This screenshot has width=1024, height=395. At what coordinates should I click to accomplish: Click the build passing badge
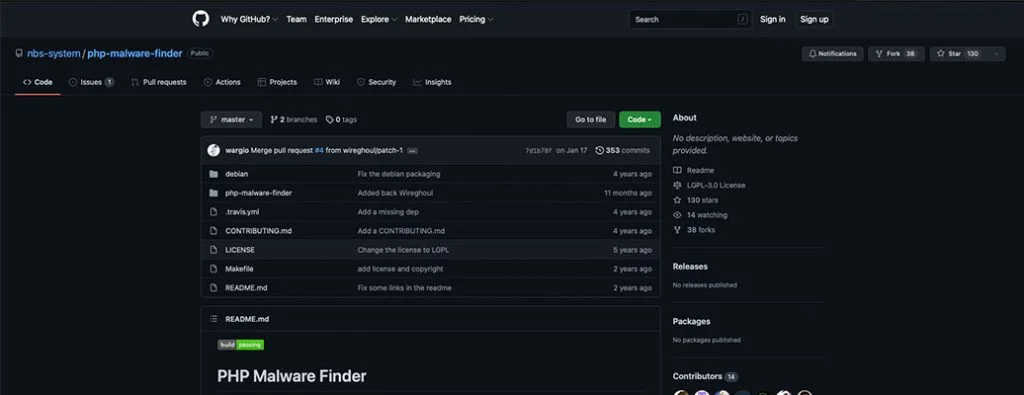click(241, 345)
